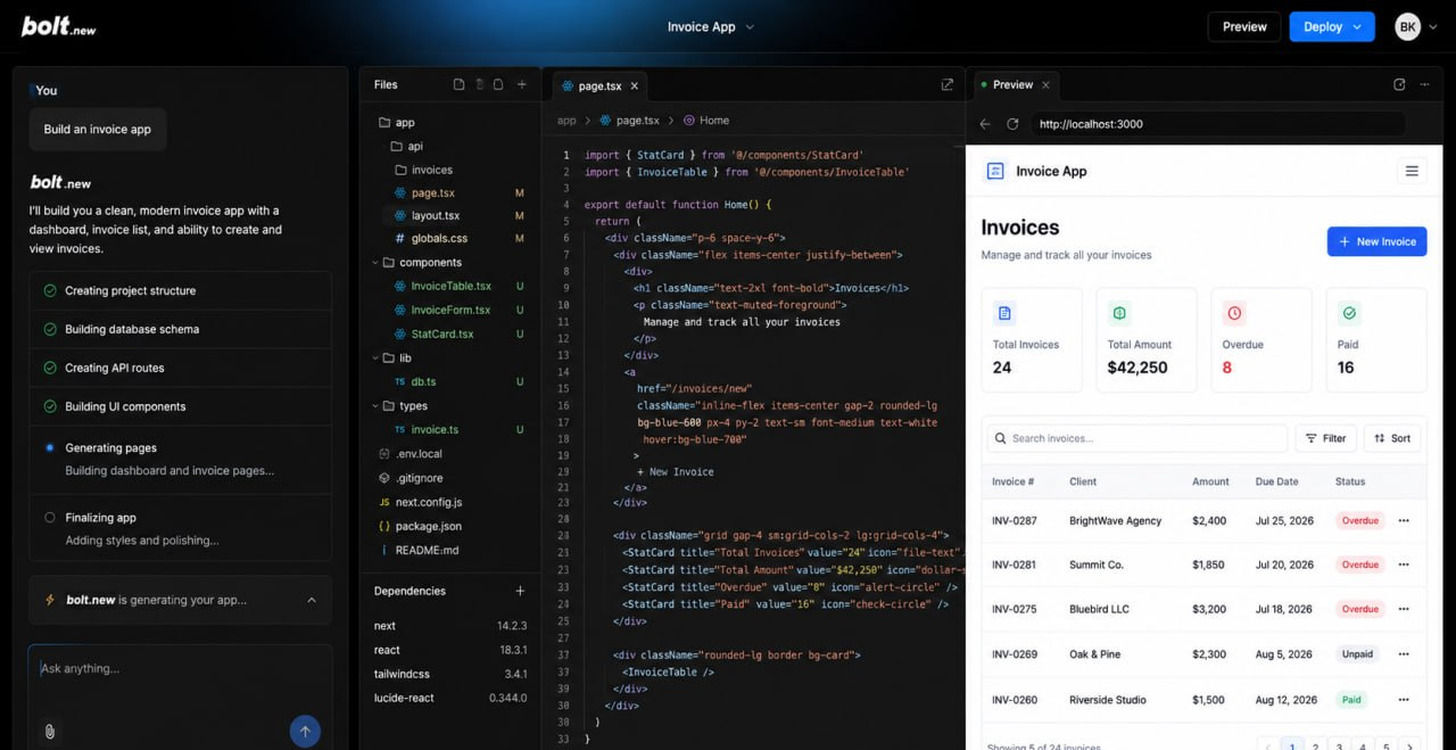
Task: Open the hamburger menu in Invoice App
Action: click(x=1412, y=171)
